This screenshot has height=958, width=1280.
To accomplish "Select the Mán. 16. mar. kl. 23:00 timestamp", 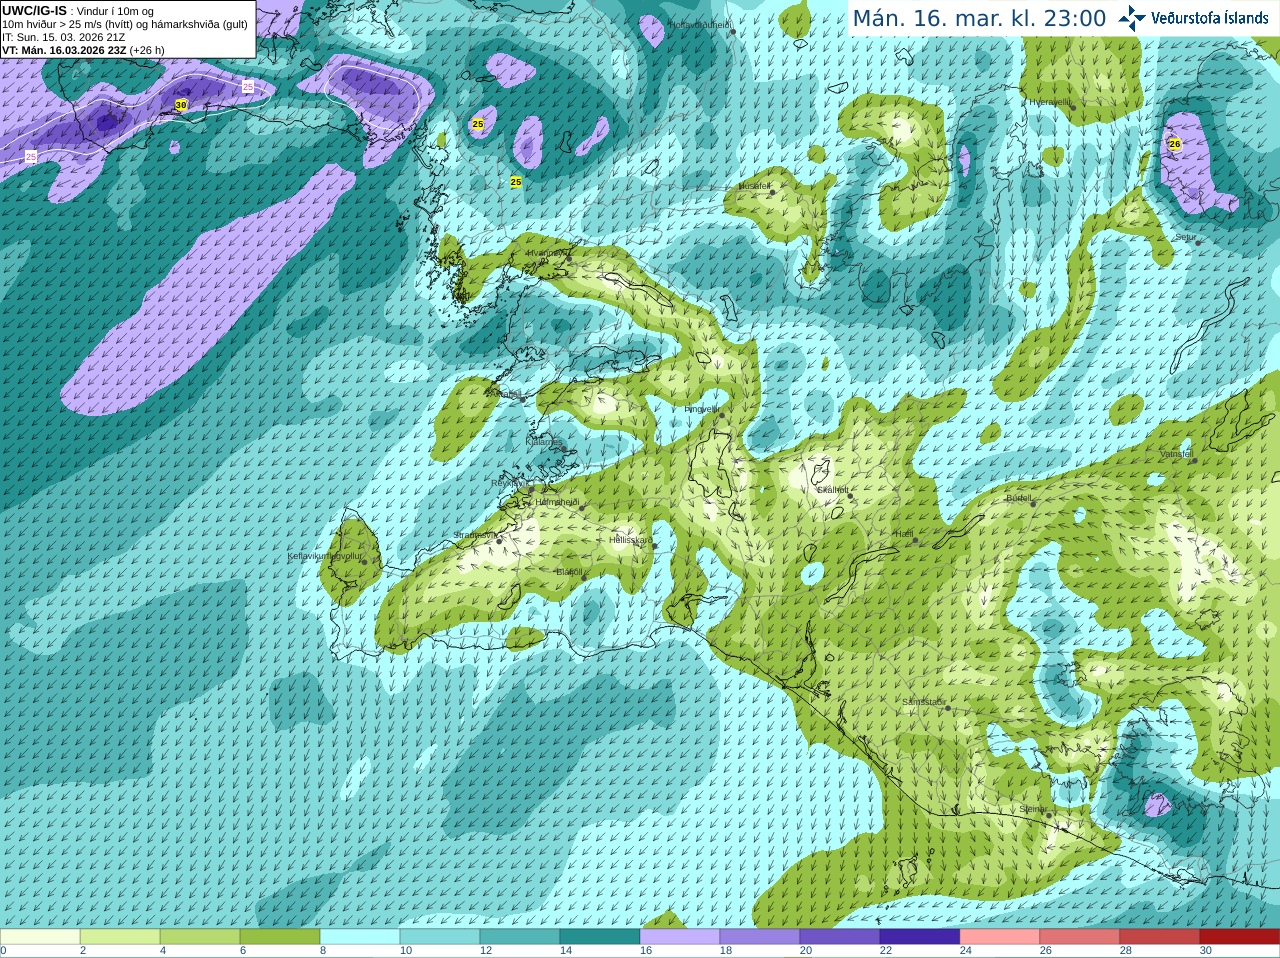I will 979,18.
